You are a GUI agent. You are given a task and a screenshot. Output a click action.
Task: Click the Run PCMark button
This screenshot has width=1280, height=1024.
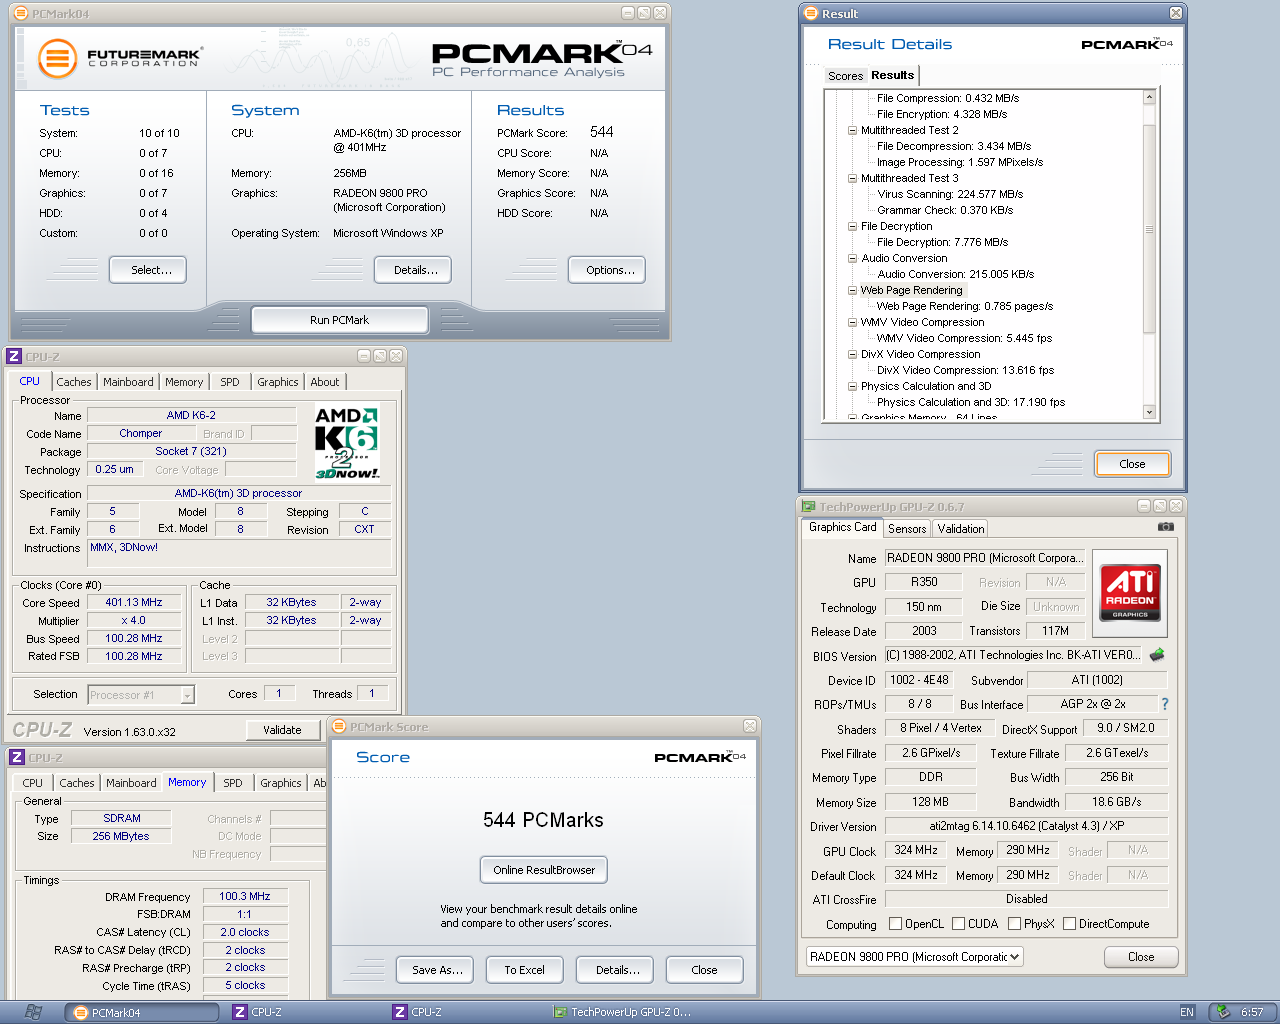tap(340, 320)
